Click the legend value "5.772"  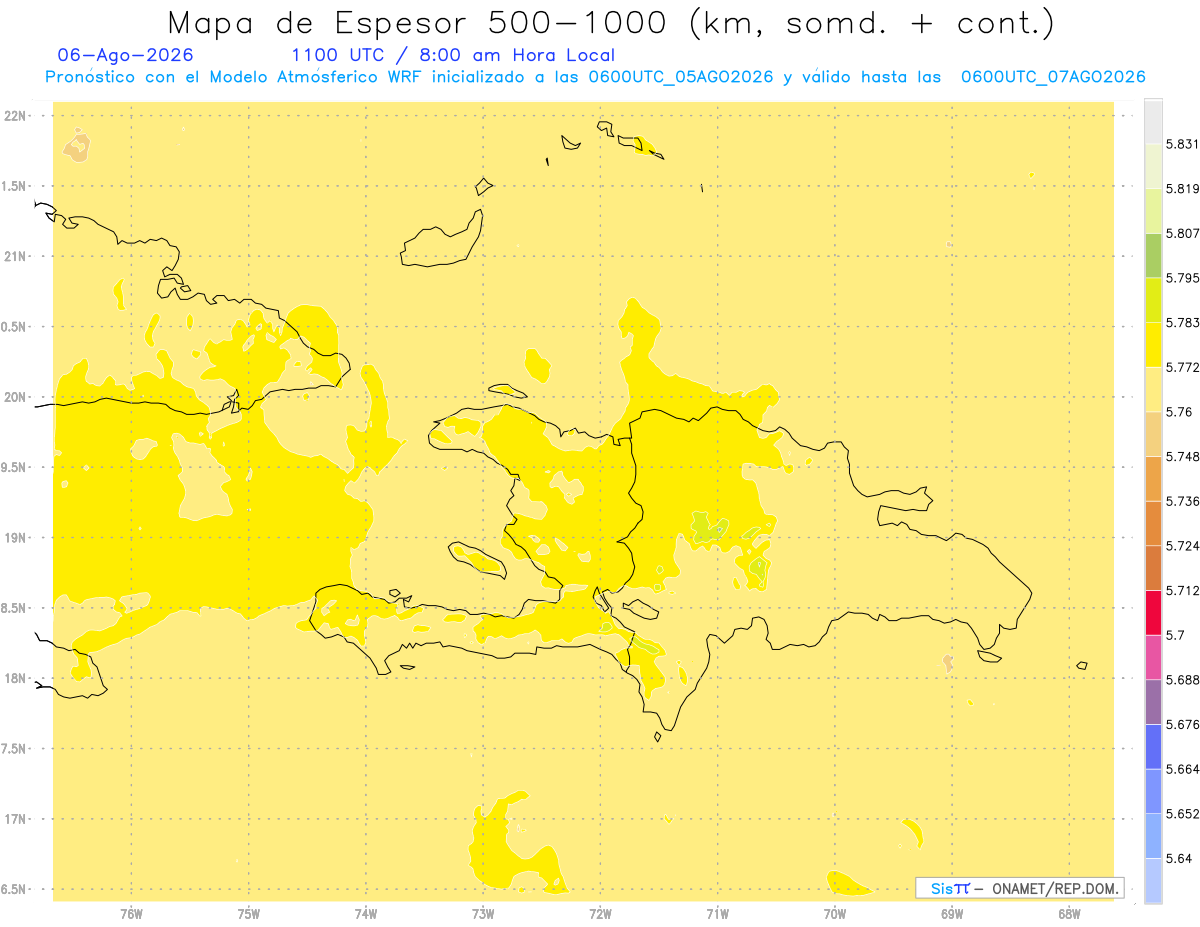[1183, 367]
